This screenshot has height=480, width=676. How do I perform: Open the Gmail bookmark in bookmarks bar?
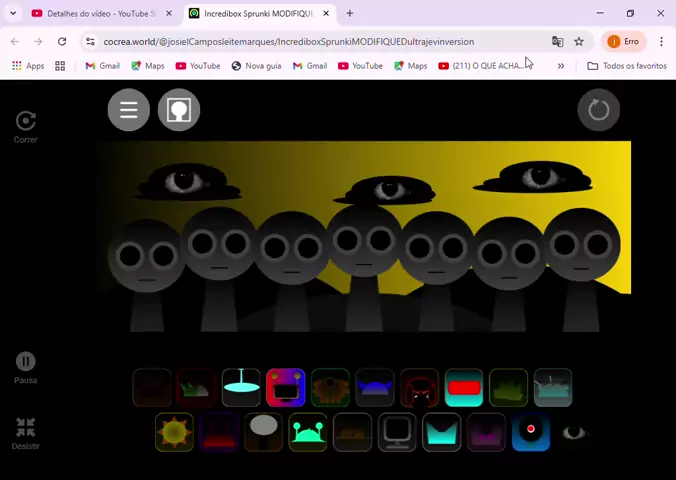click(x=103, y=66)
